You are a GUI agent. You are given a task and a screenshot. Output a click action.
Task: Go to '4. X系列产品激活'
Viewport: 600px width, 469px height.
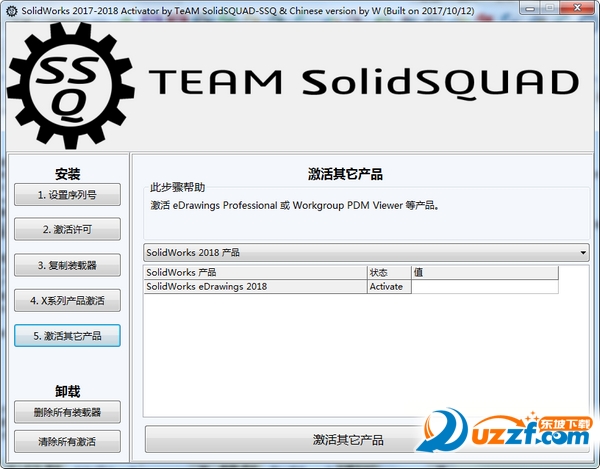click(67, 300)
